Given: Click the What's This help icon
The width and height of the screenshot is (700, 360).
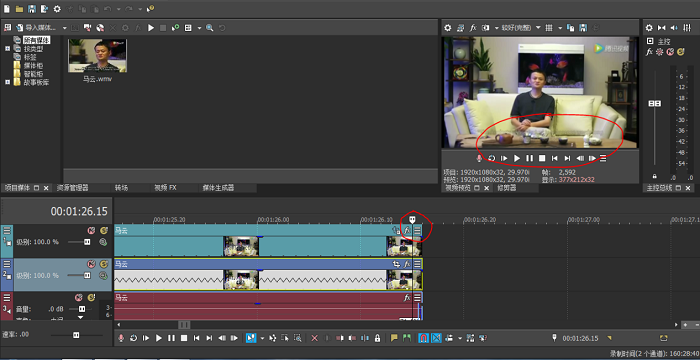Looking at the screenshot, I should click(150, 9).
